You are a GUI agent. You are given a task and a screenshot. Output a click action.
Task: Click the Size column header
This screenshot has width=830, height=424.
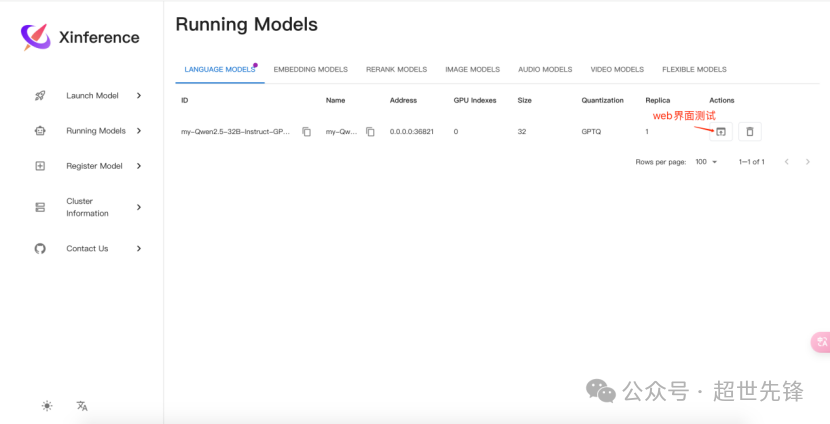(525, 101)
